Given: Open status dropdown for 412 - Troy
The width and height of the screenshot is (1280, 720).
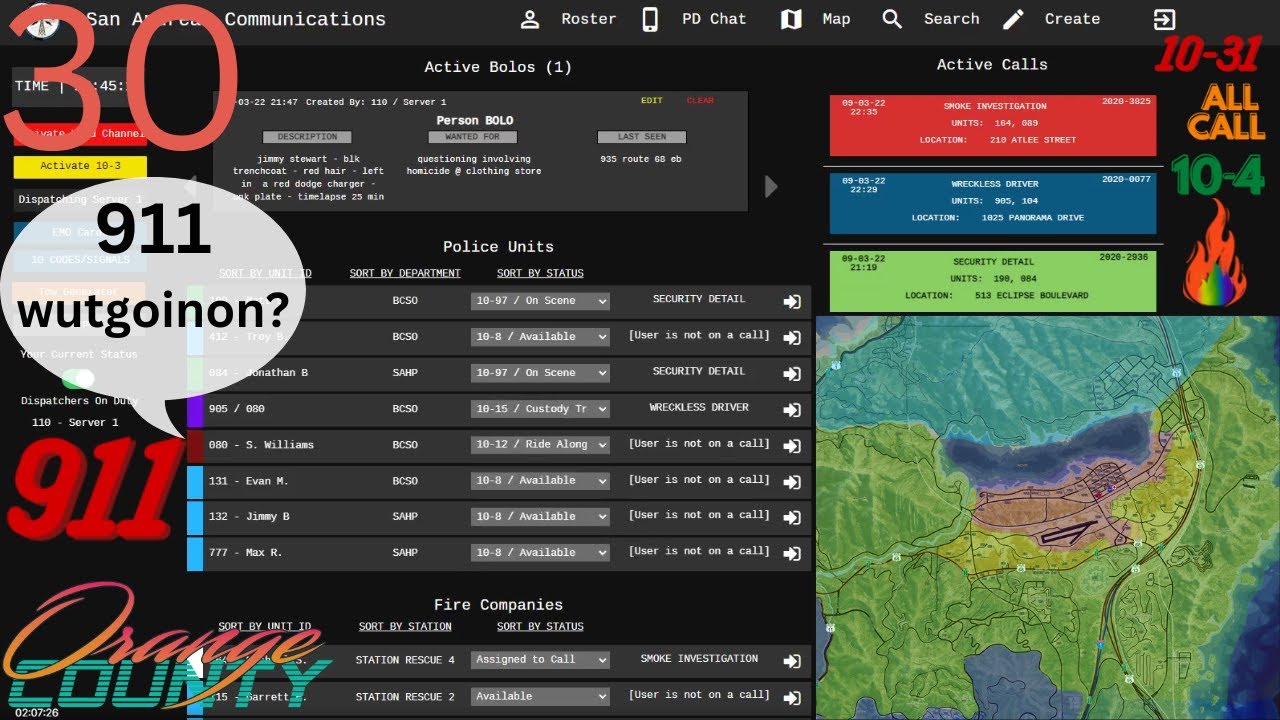Looking at the screenshot, I should click(540, 337).
